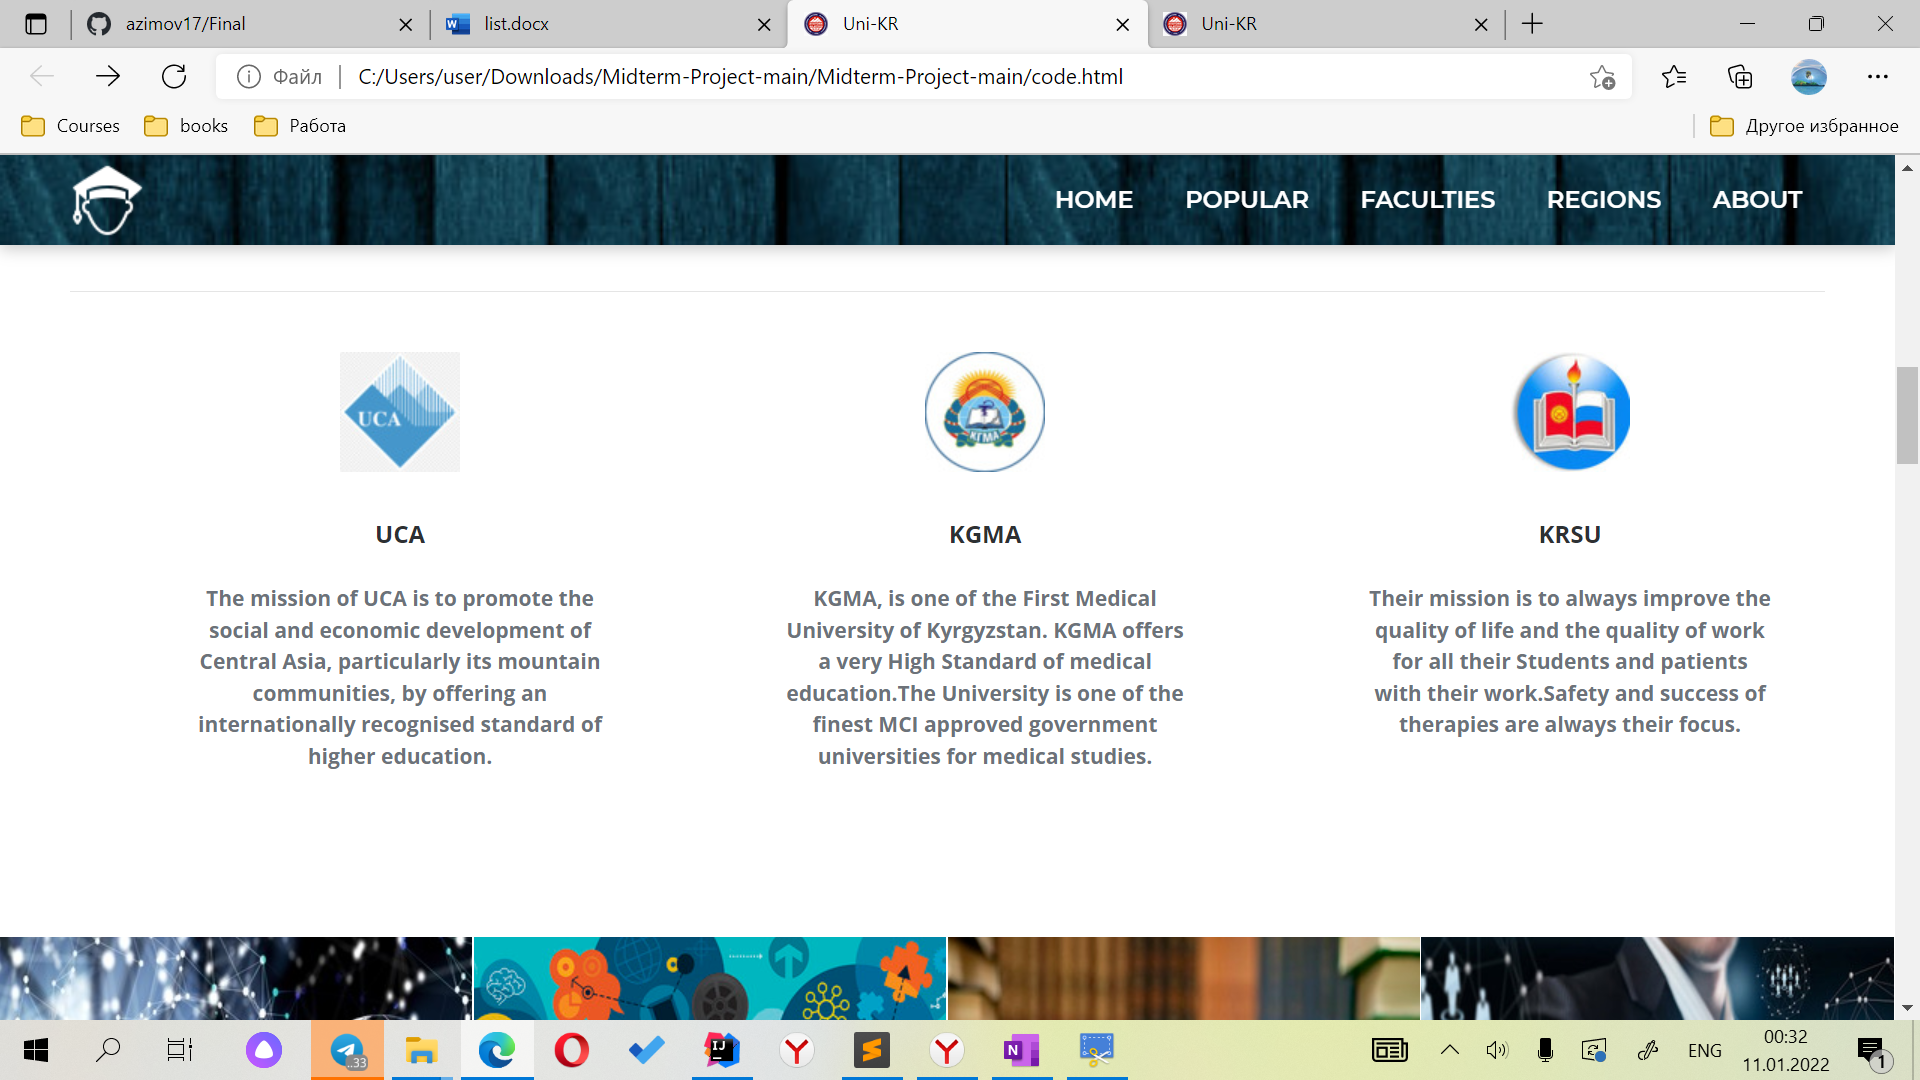Click the KGMA university emblem
Viewport: 1920px width, 1080px height.
click(984, 411)
